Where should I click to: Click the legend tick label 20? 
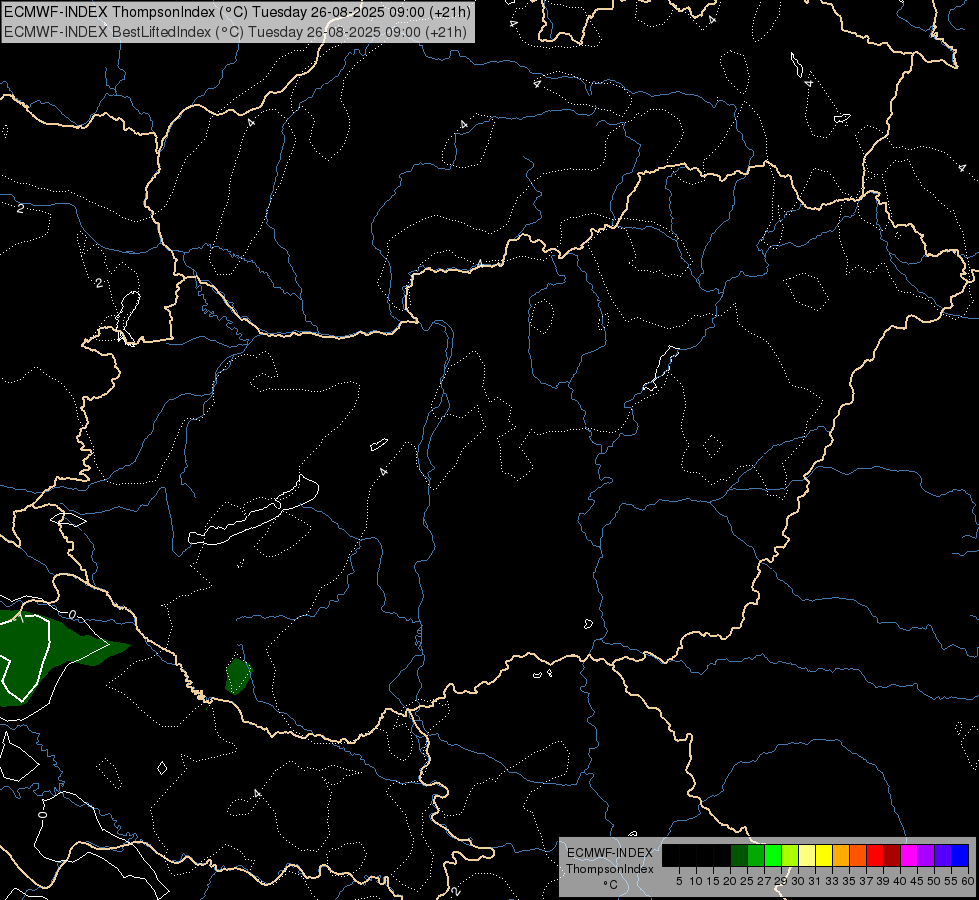click(730, 881)
